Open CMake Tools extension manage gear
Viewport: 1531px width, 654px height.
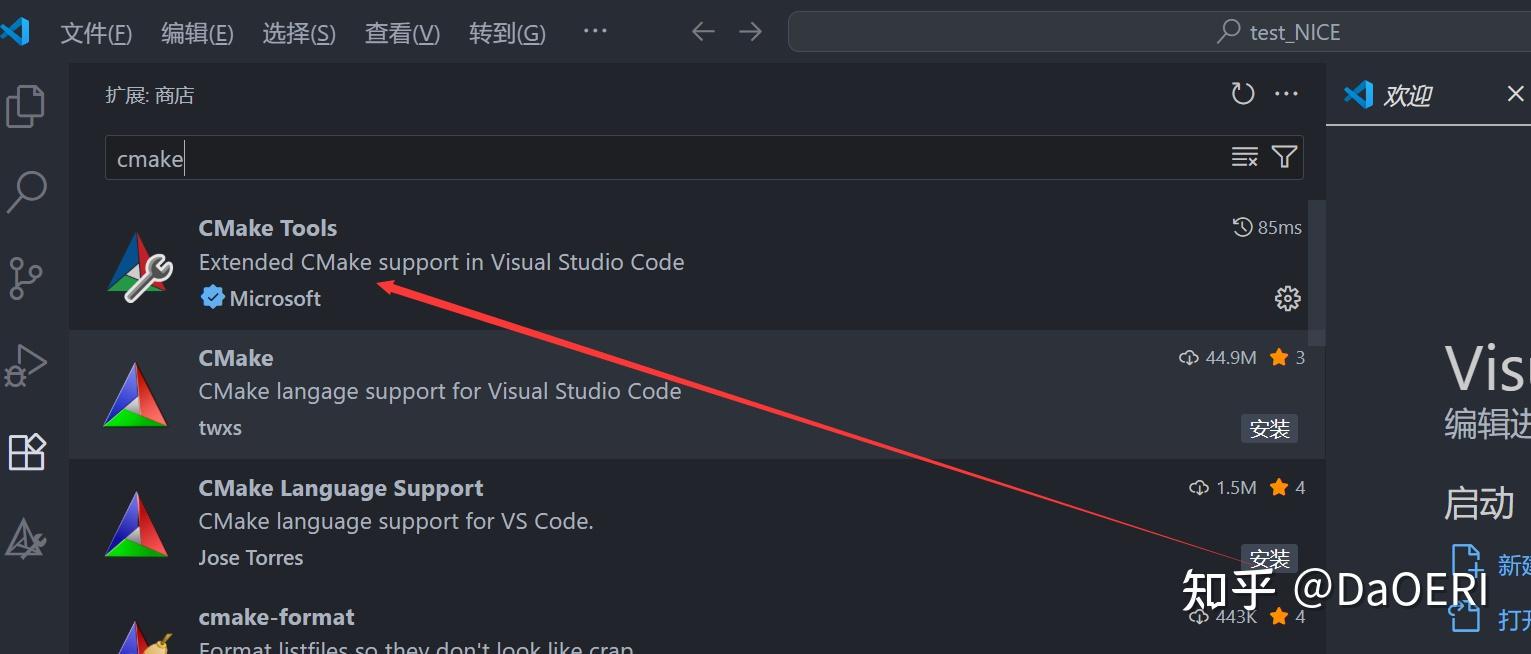point(1287,297)
